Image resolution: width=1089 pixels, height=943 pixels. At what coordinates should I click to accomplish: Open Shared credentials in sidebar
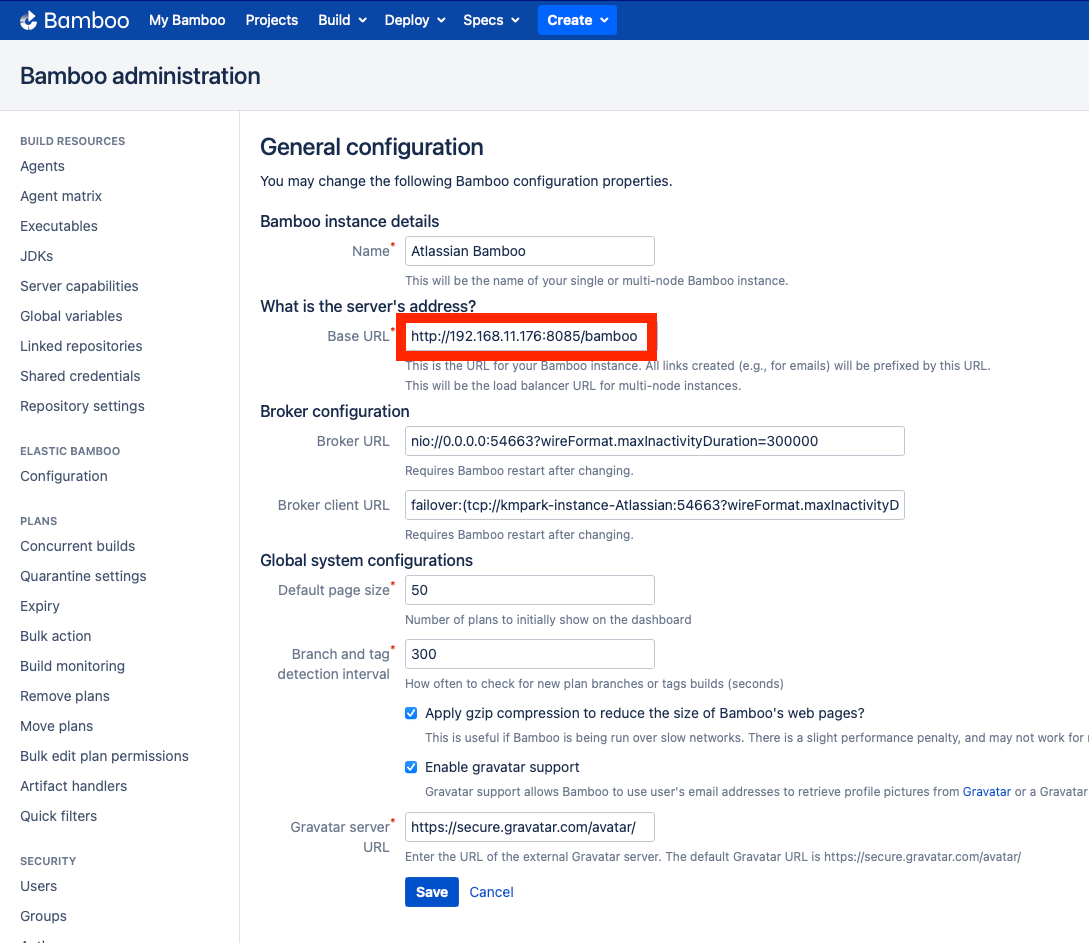click(x=80, y=376)
